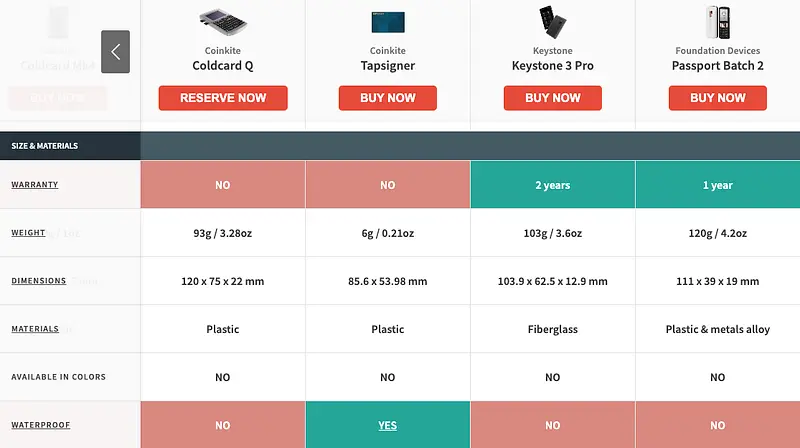This screenshot has width=800, height=448.
Task: Hit Buy Now for Passport Batch 2
Action: point(717,98)
